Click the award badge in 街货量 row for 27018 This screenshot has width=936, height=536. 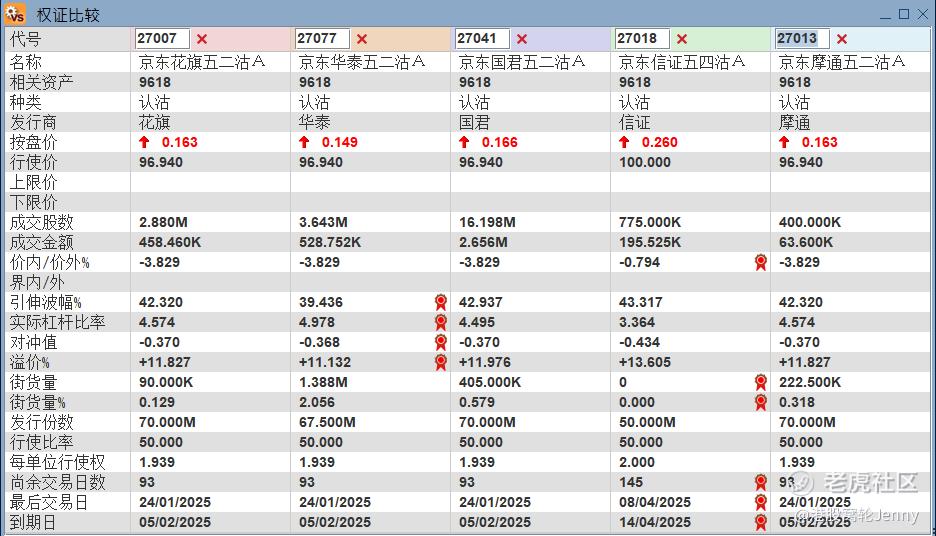click(760, 382)
